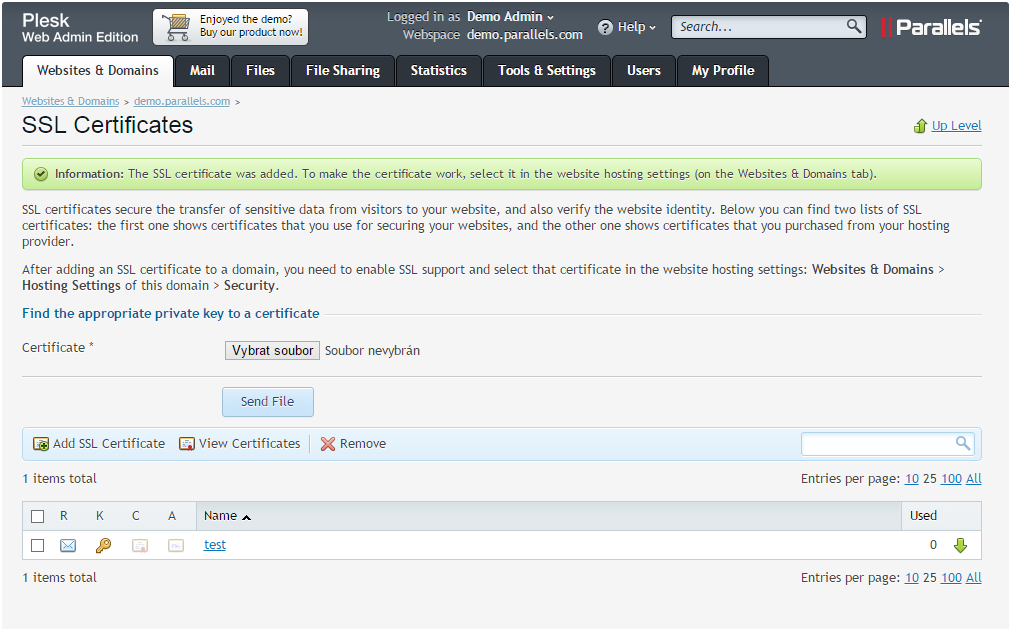Toggle the select-all checkbox in table header
The height and width of the screenshot is (629, 1010).
(38, 516)
